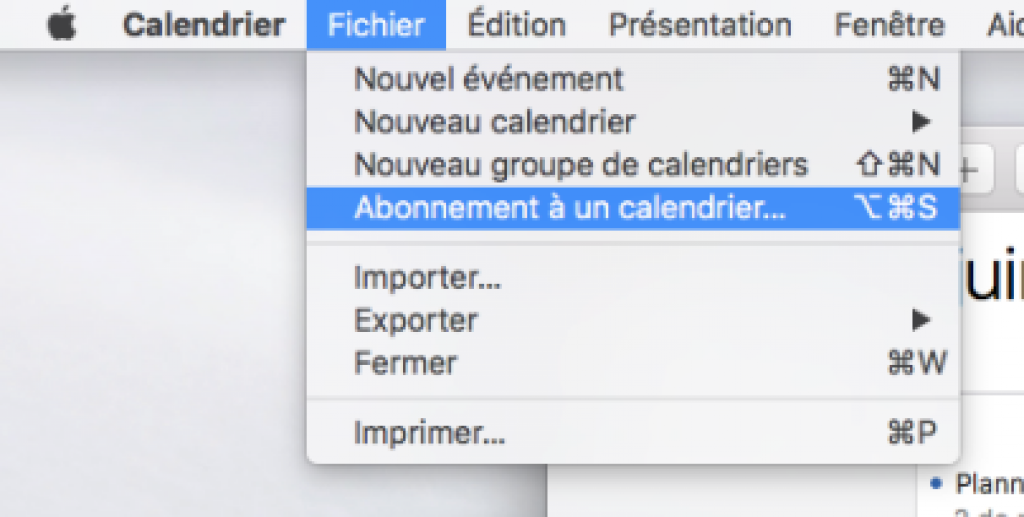1024x517 pixels.
Task: Open the Fenêtre menu
Action: 889,25
